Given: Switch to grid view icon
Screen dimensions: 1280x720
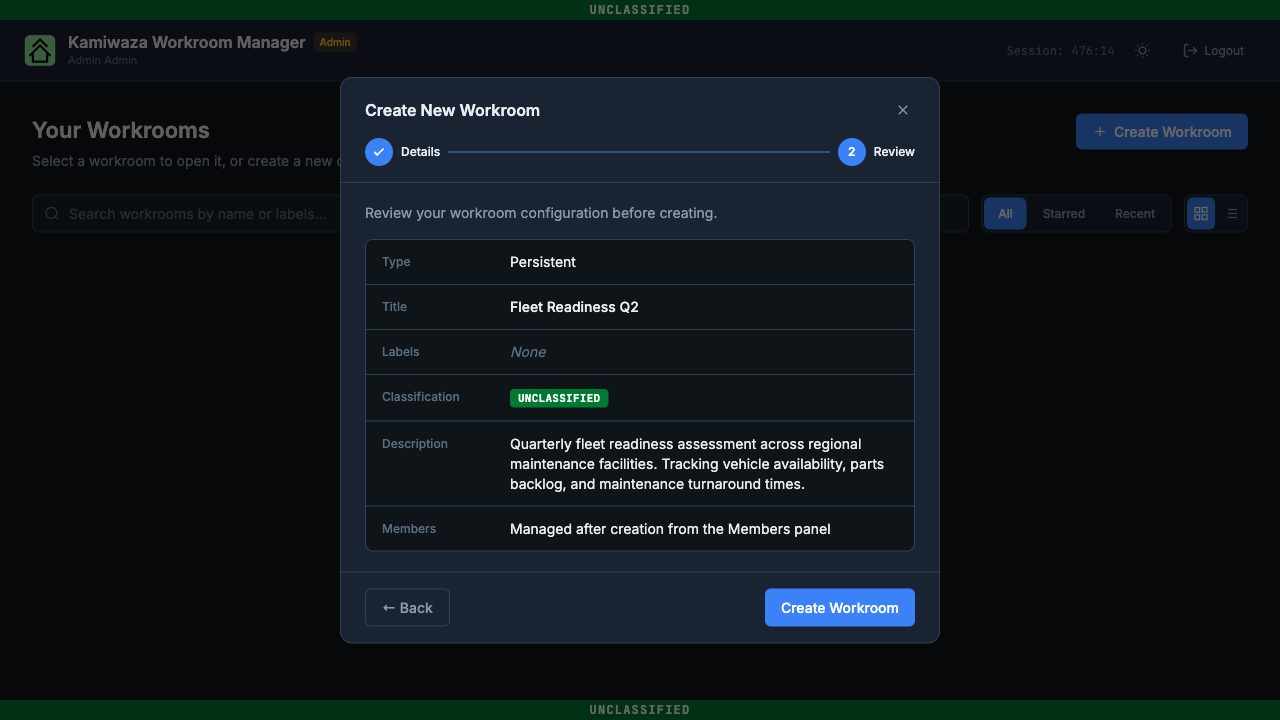Looking at the screenshot, I should (x=1201, y=213).
